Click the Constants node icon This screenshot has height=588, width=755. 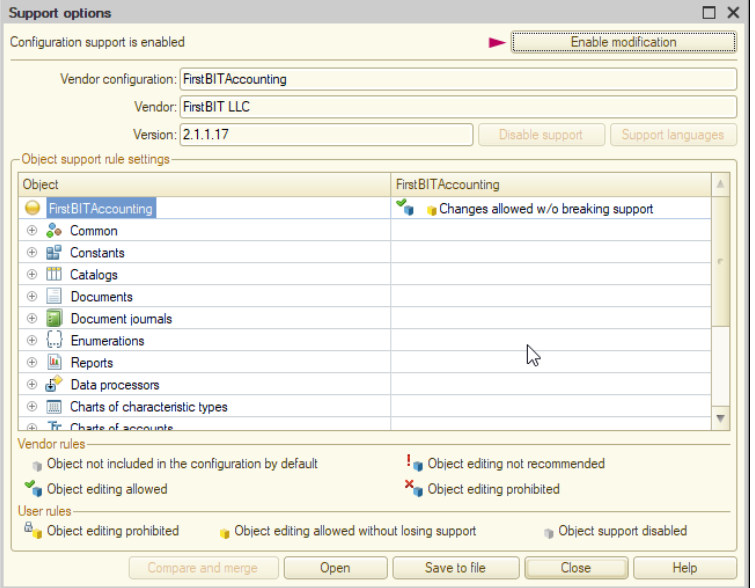point(53,252)
